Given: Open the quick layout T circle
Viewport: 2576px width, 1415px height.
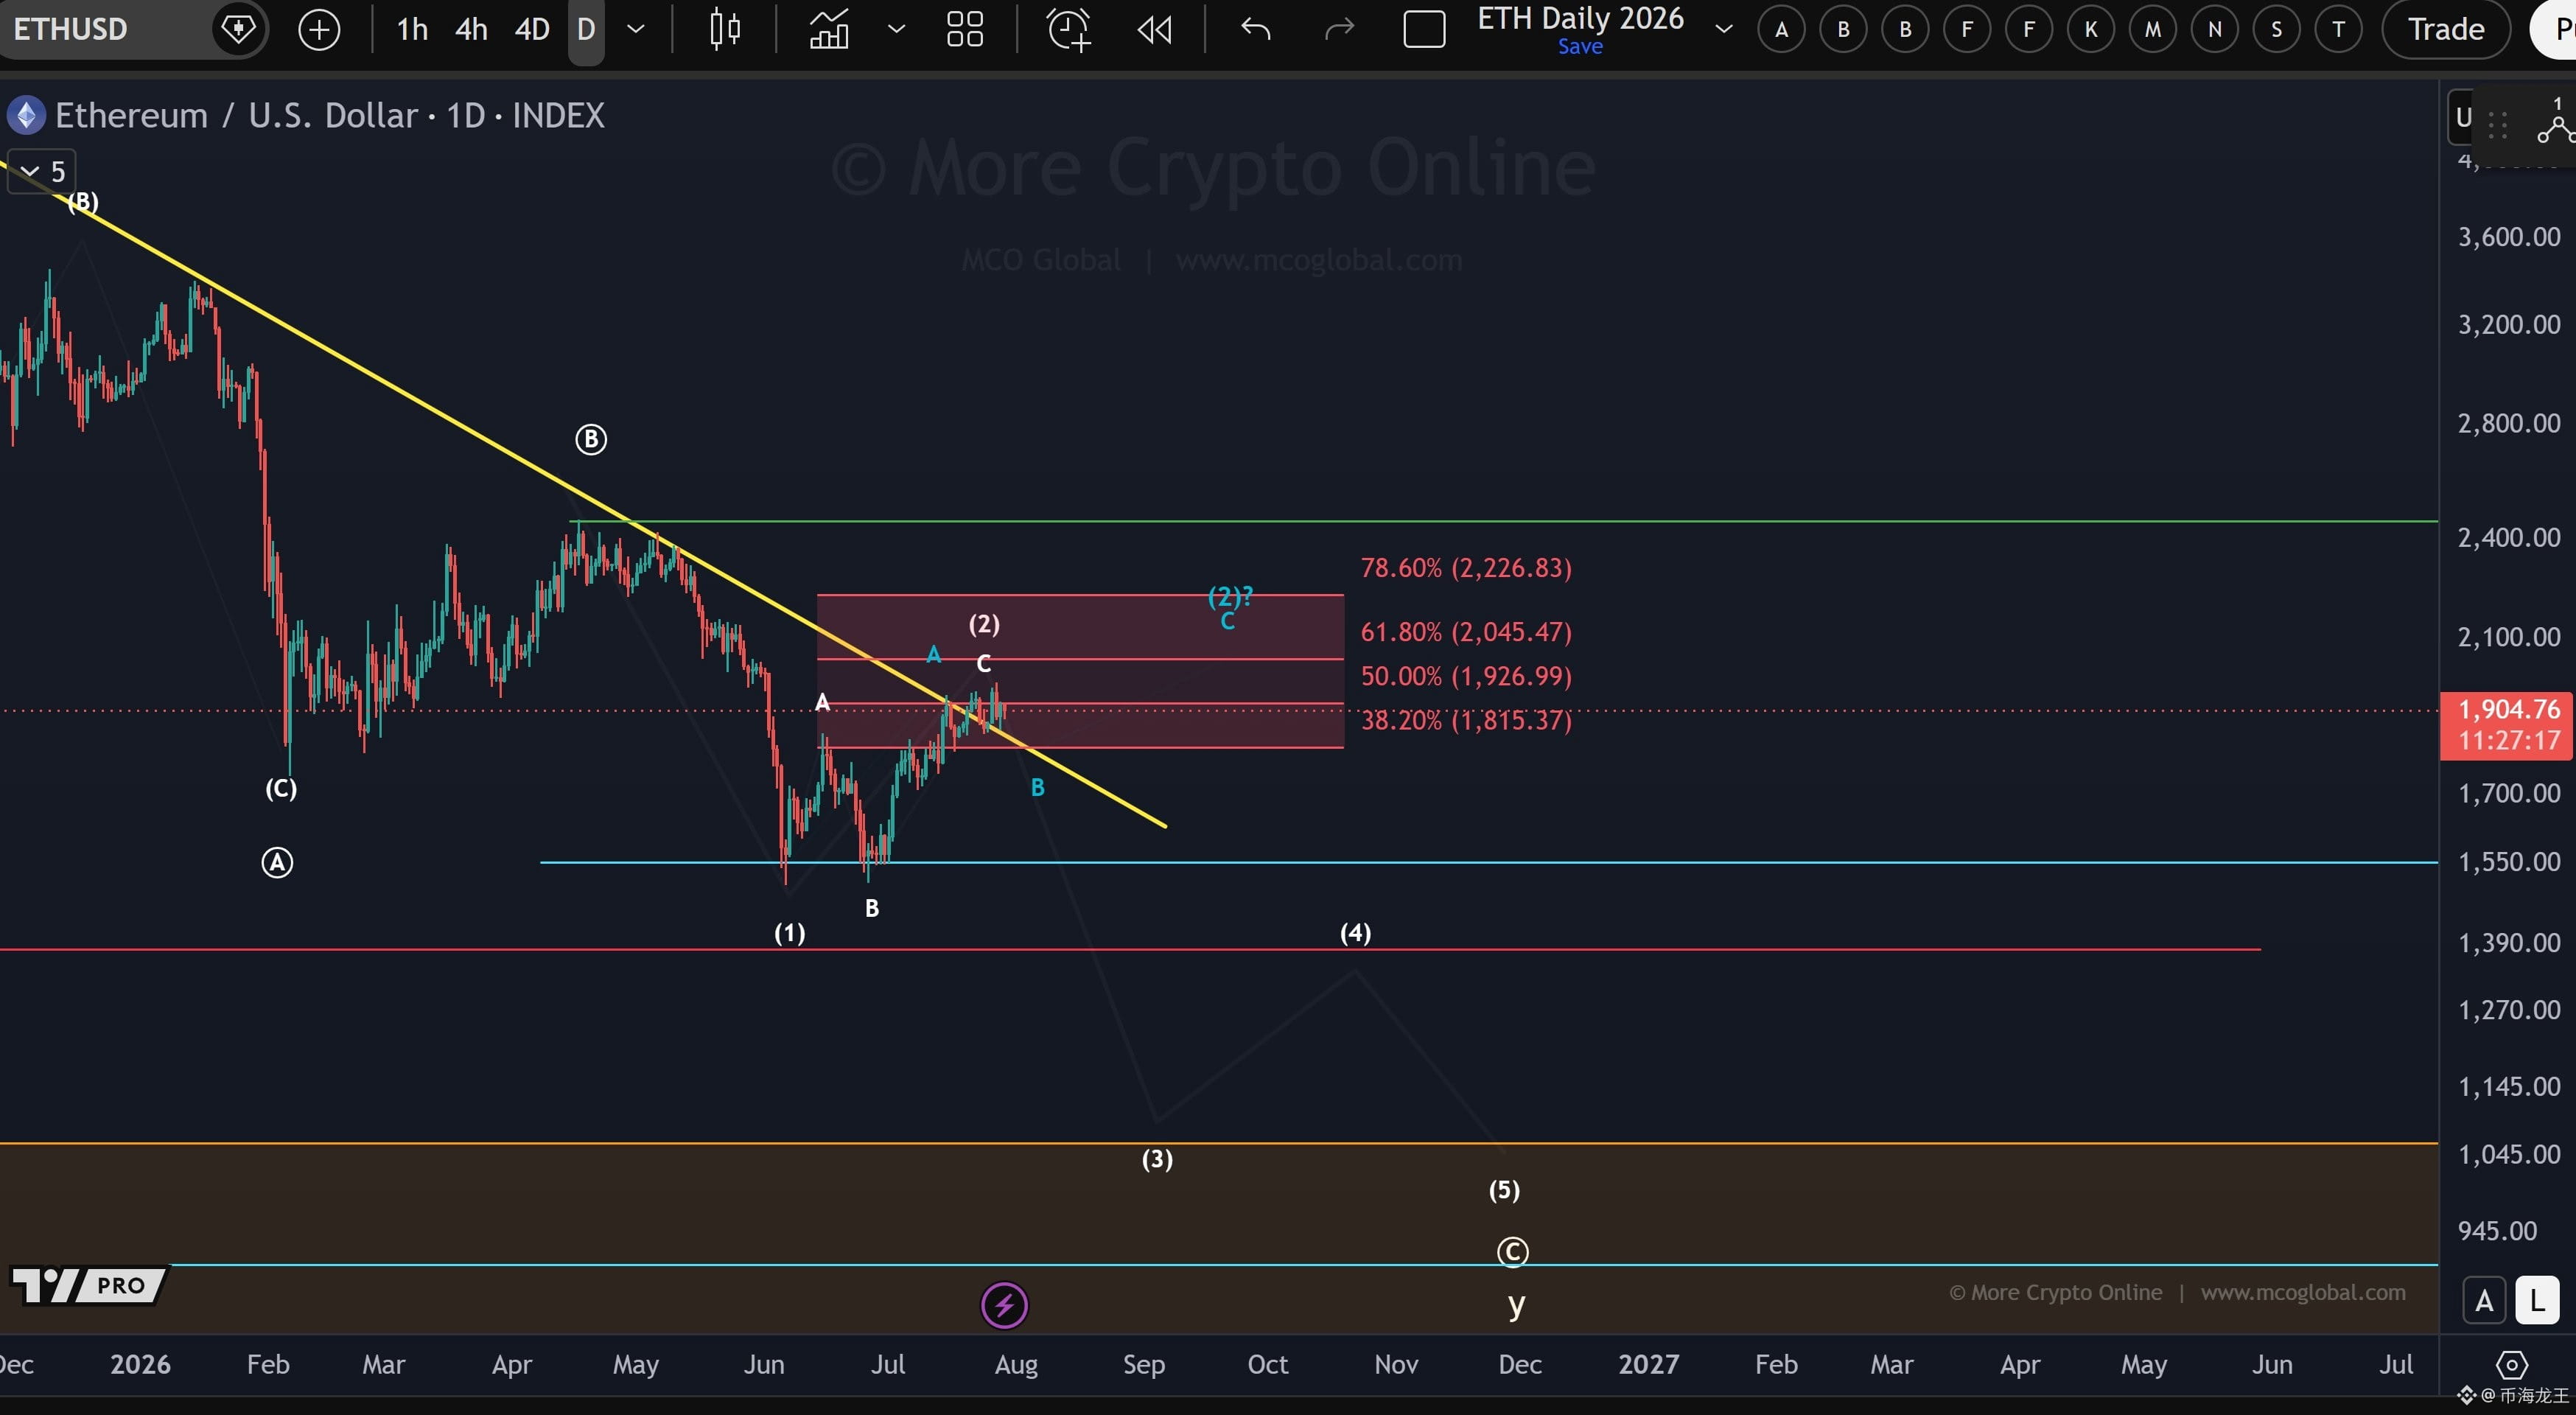Looking at the screenshot, I should tap(2338, 29).
